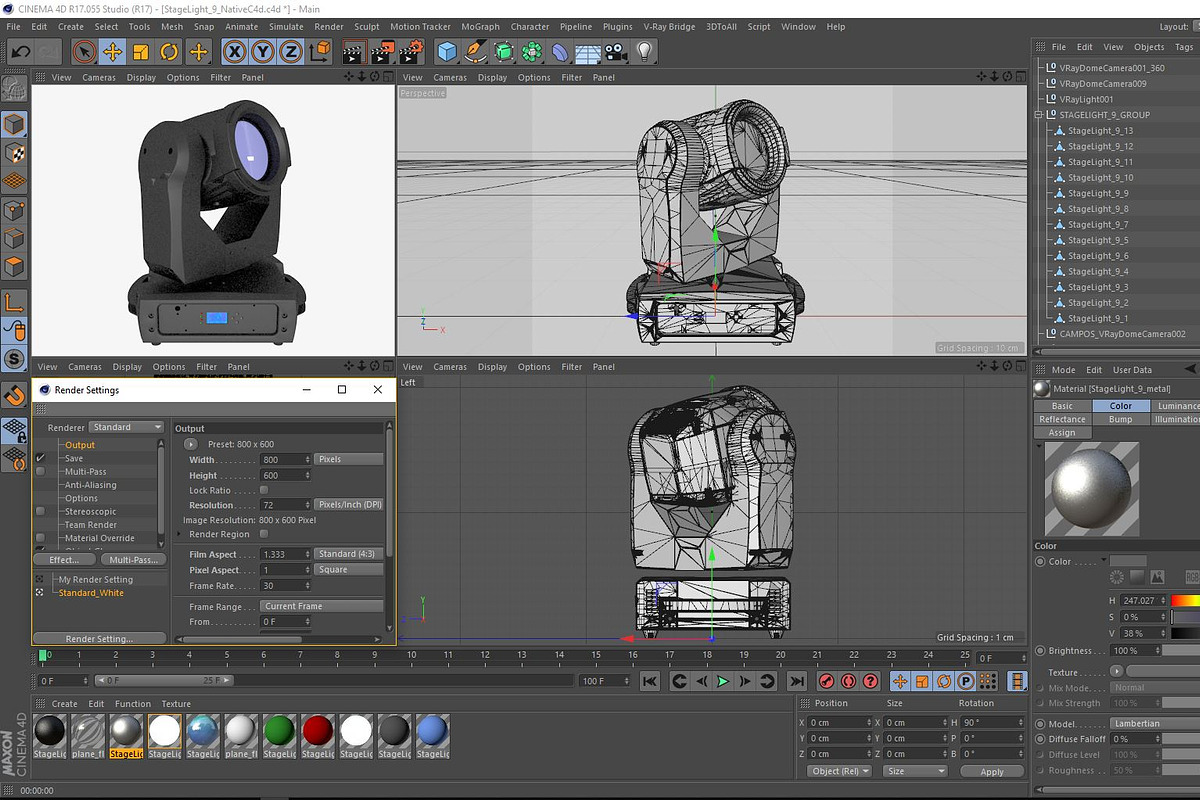Open the Object (Rel) coordinate dropdown
The height and width of the screenshot is (800, 1200).
[839, 771]
